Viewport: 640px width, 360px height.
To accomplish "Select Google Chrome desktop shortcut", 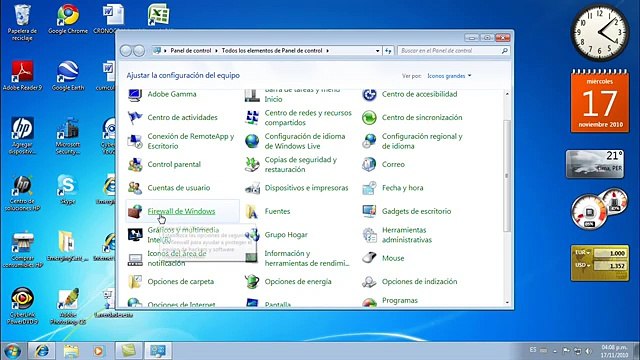I will (68, 20).
